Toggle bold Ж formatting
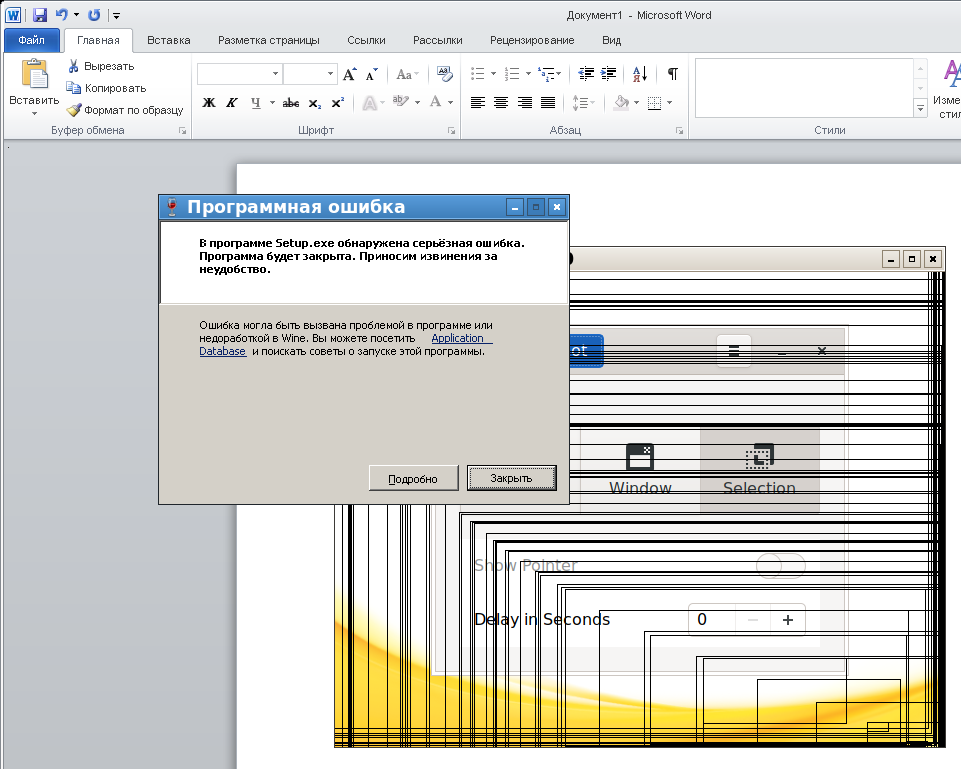Viewport: 961px width, 769px height. point(209,103)
